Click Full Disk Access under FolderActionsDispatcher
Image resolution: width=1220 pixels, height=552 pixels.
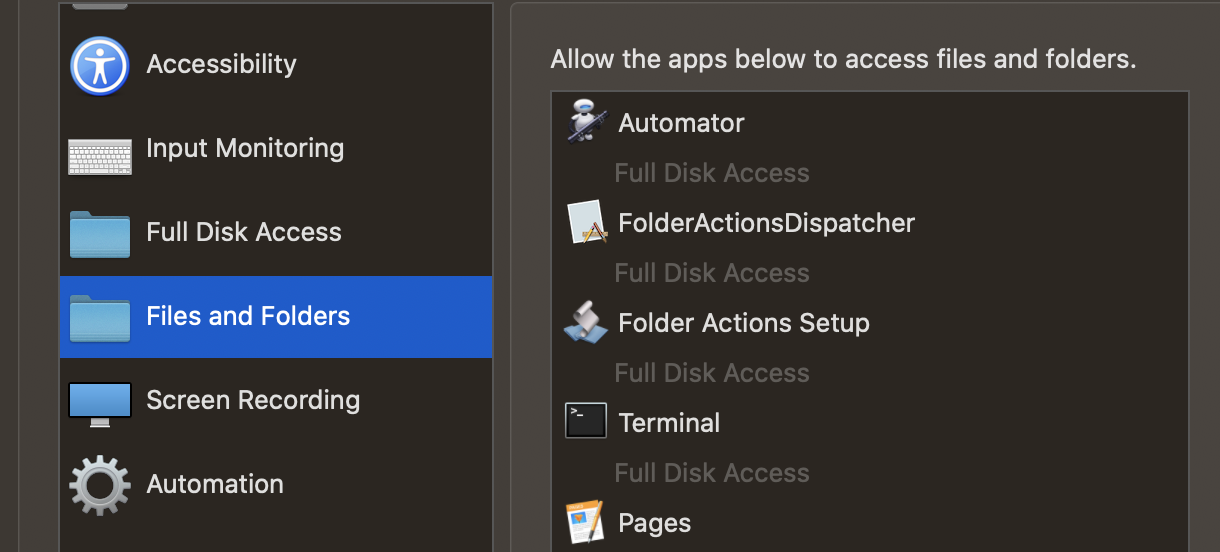(712, 273)
